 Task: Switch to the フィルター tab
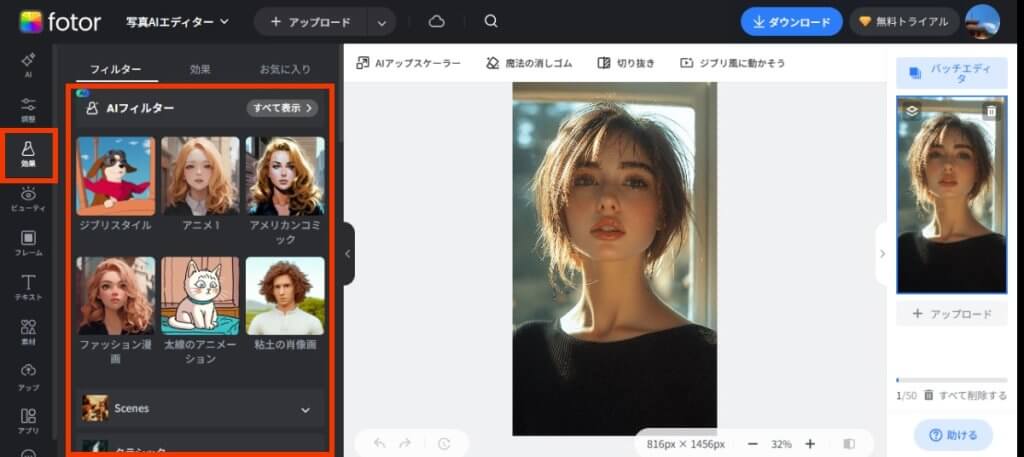point(116,69)
